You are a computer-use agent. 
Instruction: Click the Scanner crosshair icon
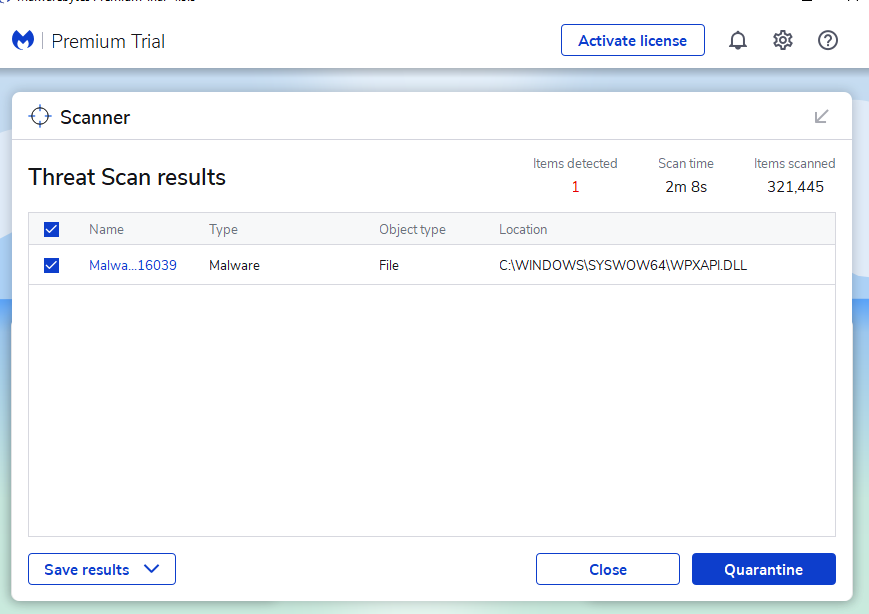click(x=40, y=116)
